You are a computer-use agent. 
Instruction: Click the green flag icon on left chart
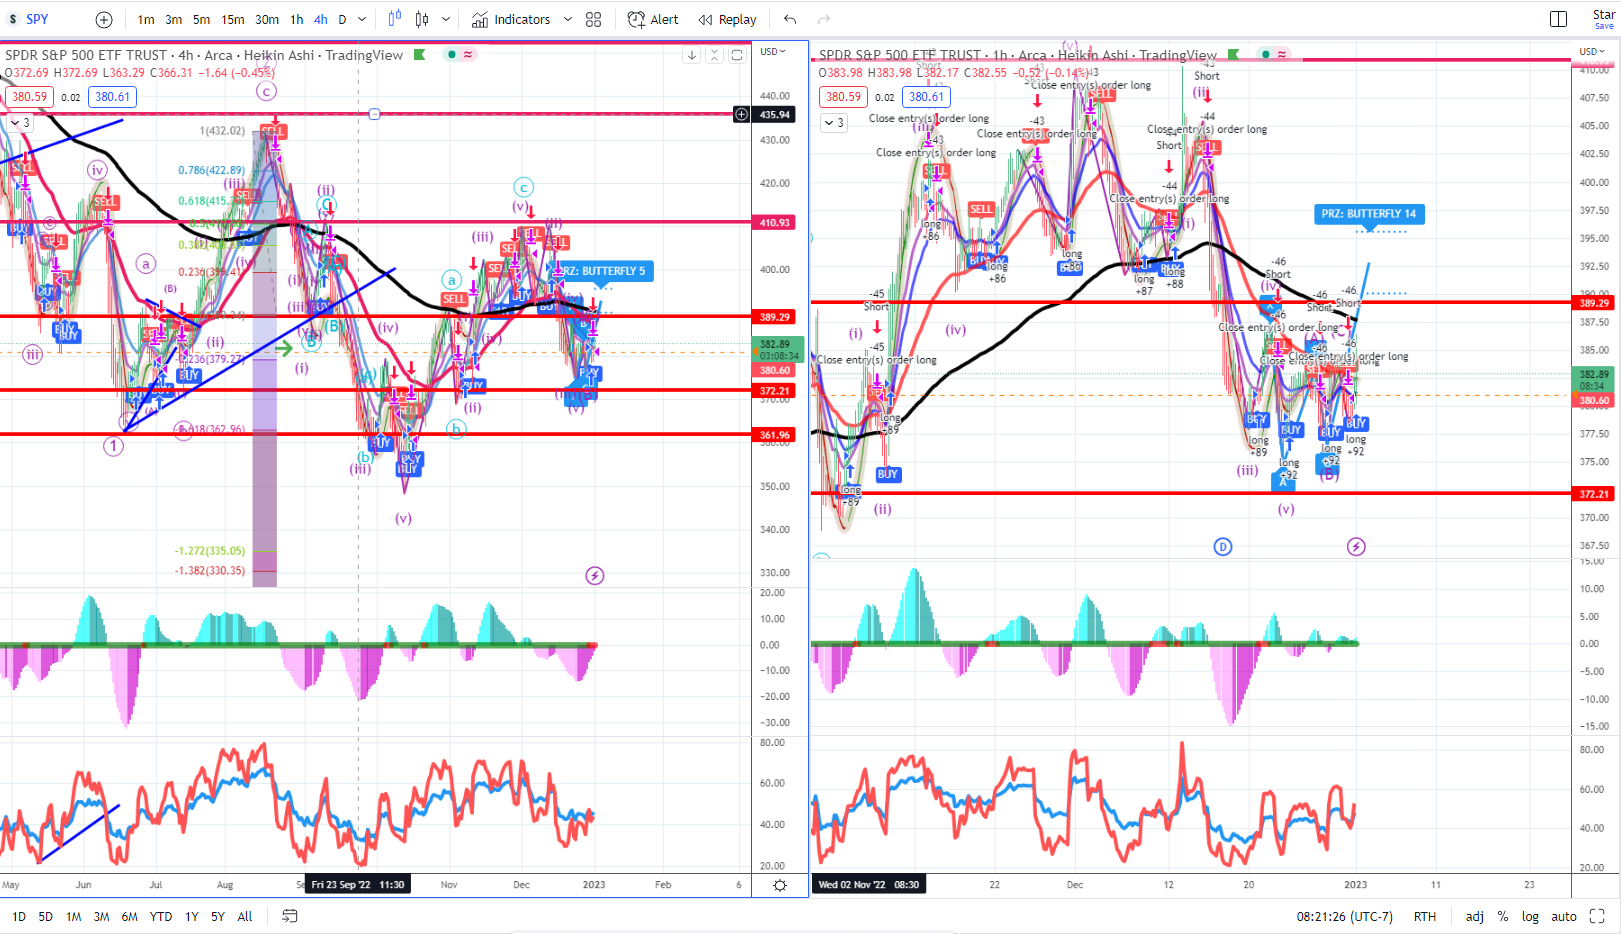[x=420, y=54]
